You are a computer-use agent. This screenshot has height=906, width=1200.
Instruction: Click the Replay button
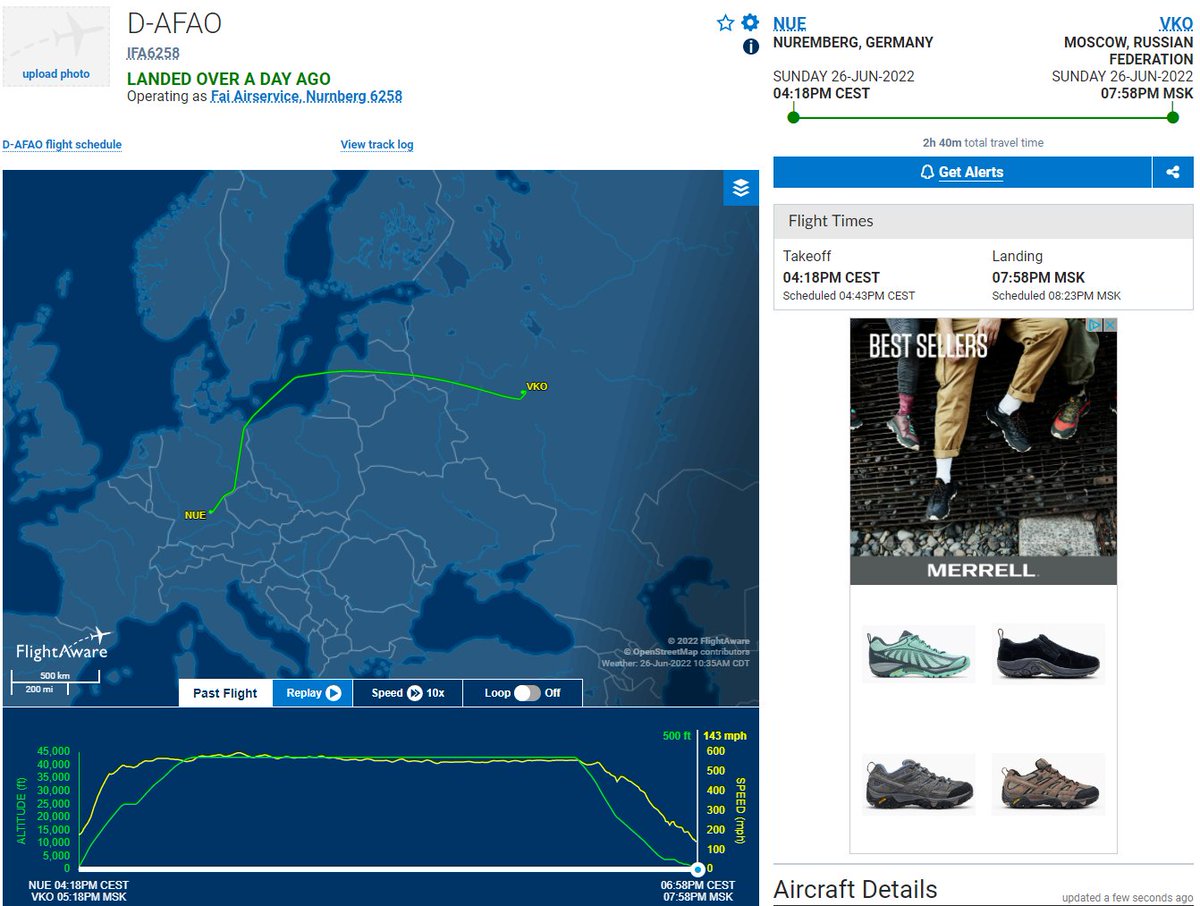(313, 693)
